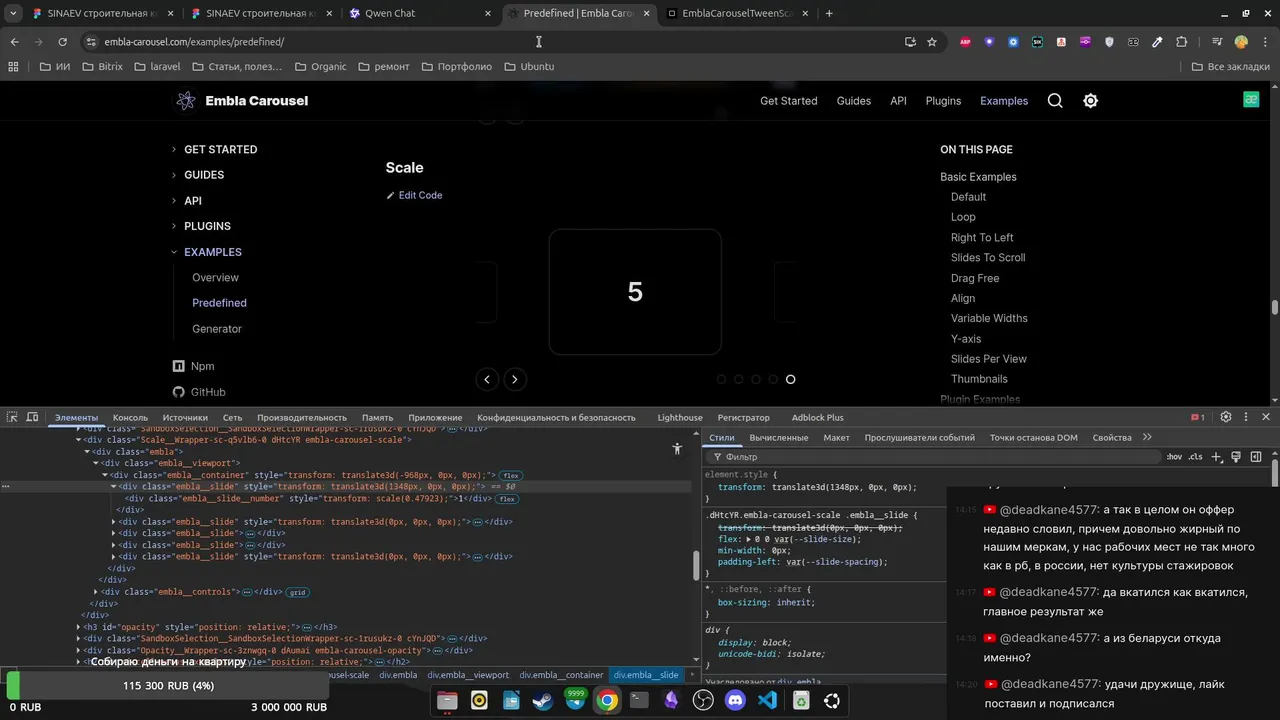Open Plugins in the top navigation

tap(943, 101)
